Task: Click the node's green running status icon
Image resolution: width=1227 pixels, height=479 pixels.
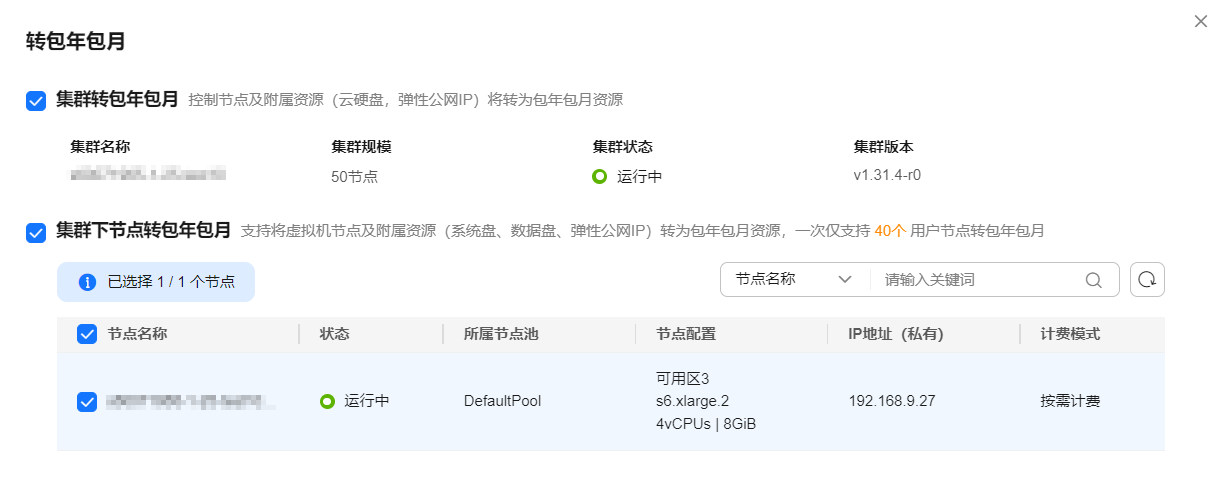Action: pyautogui.click(x=327, y=401)
